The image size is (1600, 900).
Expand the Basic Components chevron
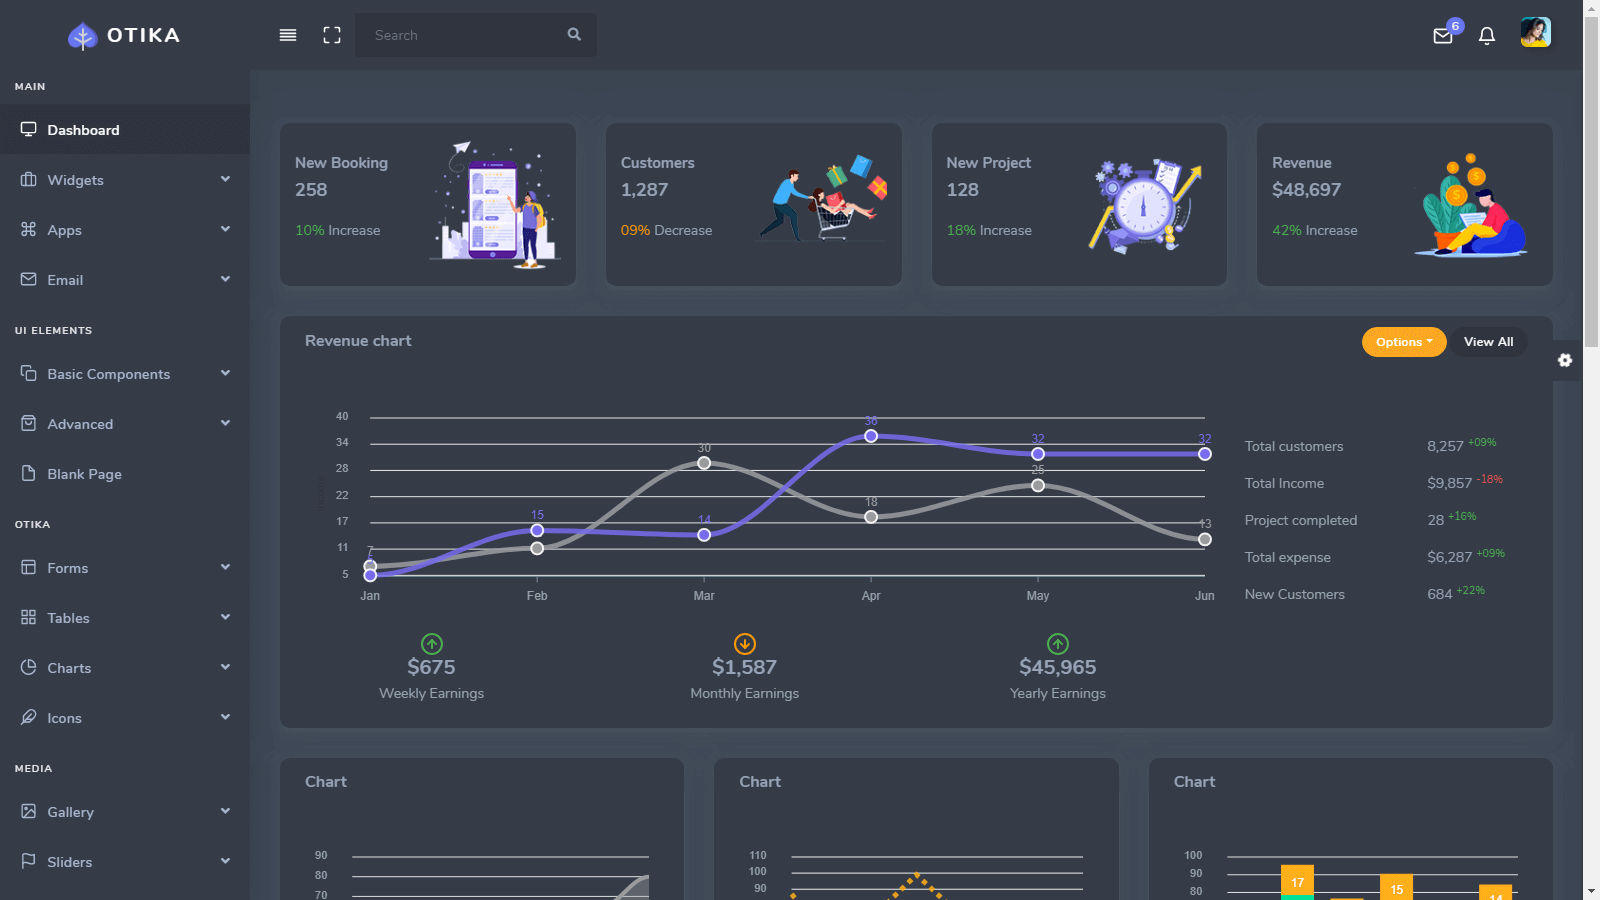point(225,373)
